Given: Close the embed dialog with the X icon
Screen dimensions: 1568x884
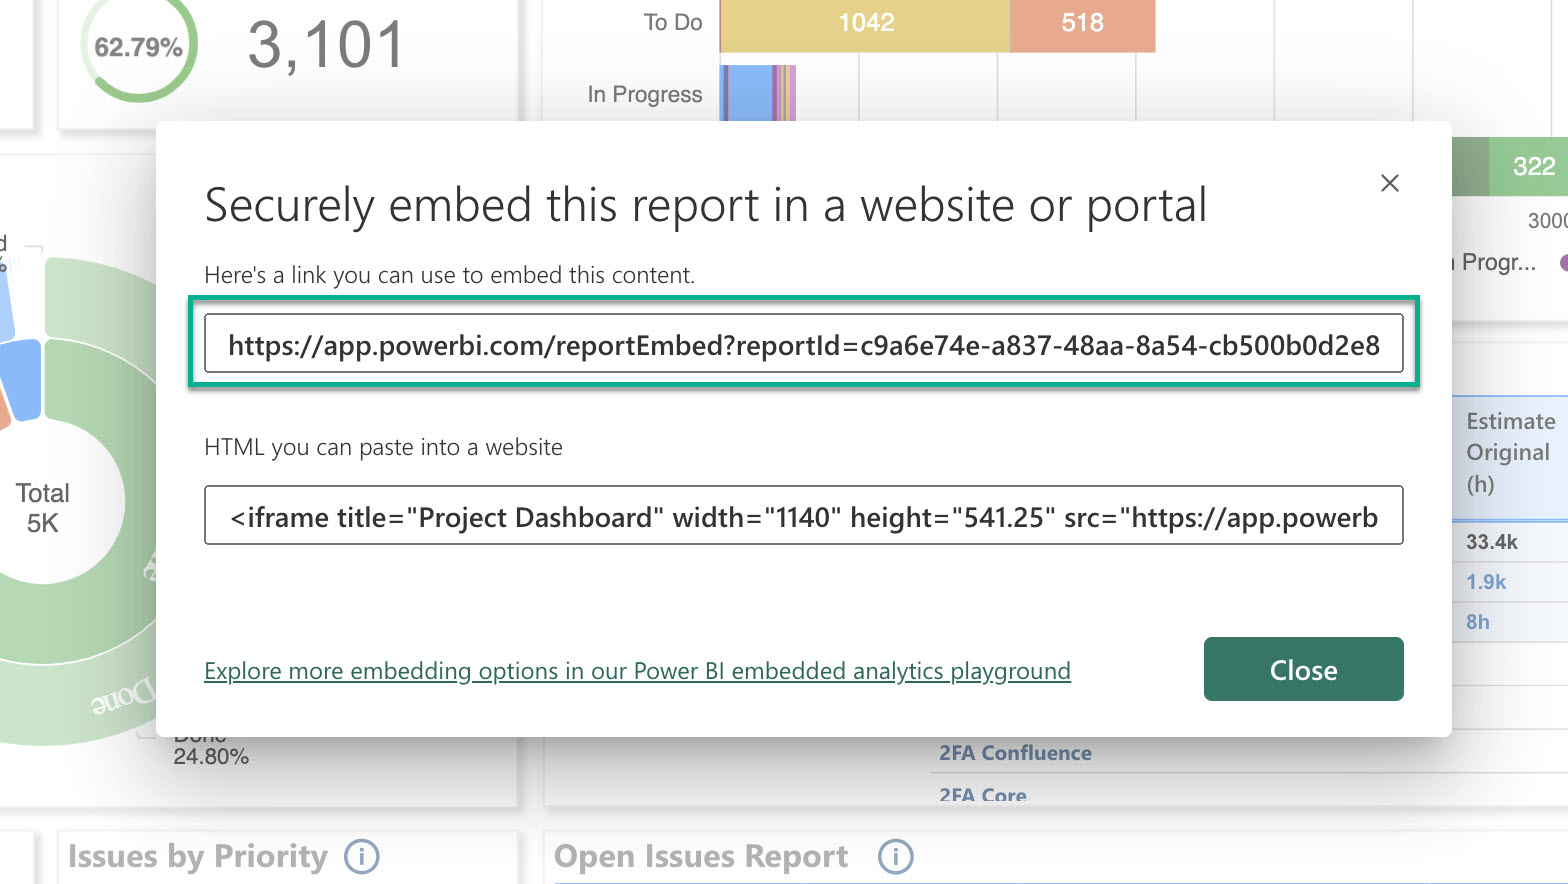Looking at the screenshot, I should point(1389,183).
